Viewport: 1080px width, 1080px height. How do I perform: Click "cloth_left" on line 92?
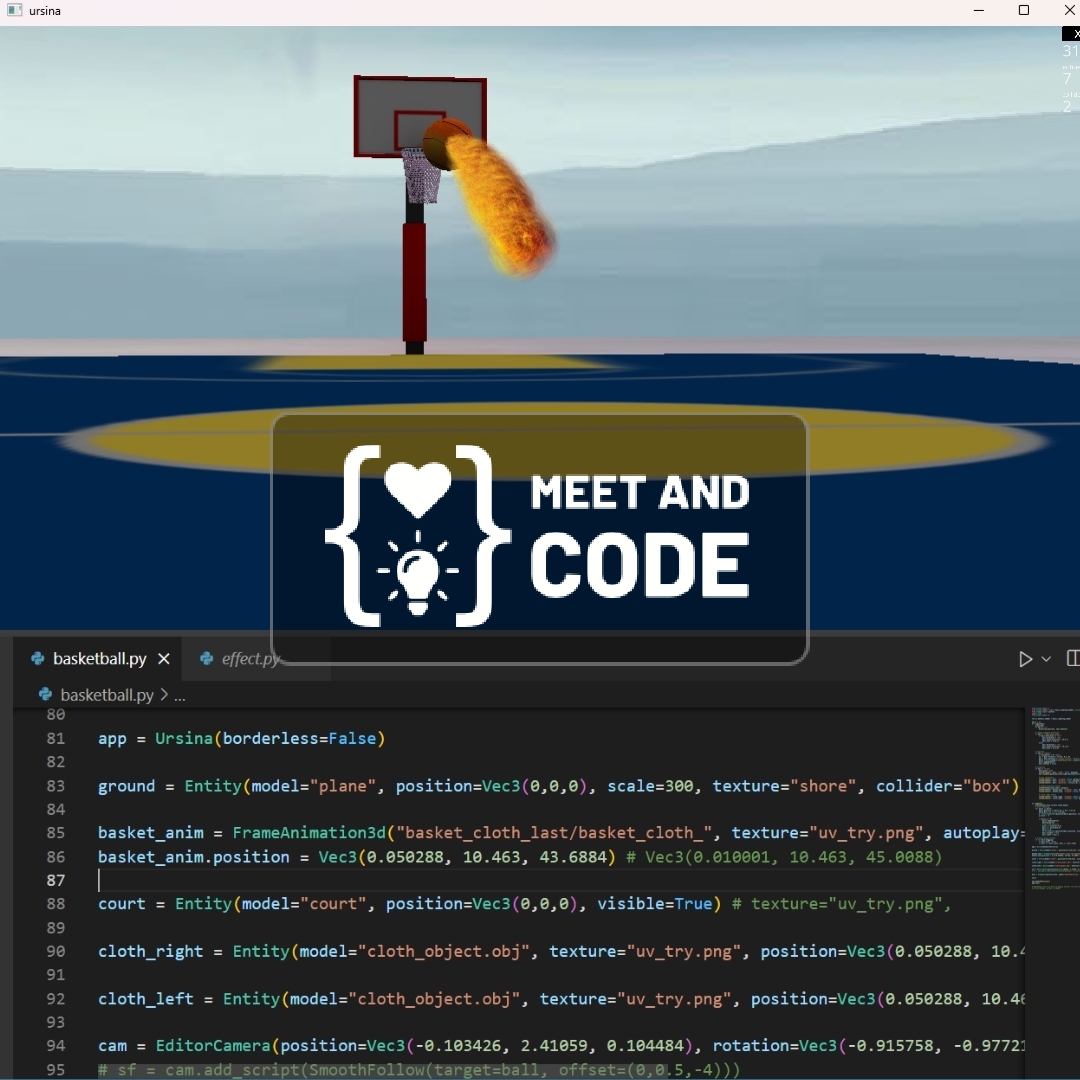[146, 999]
